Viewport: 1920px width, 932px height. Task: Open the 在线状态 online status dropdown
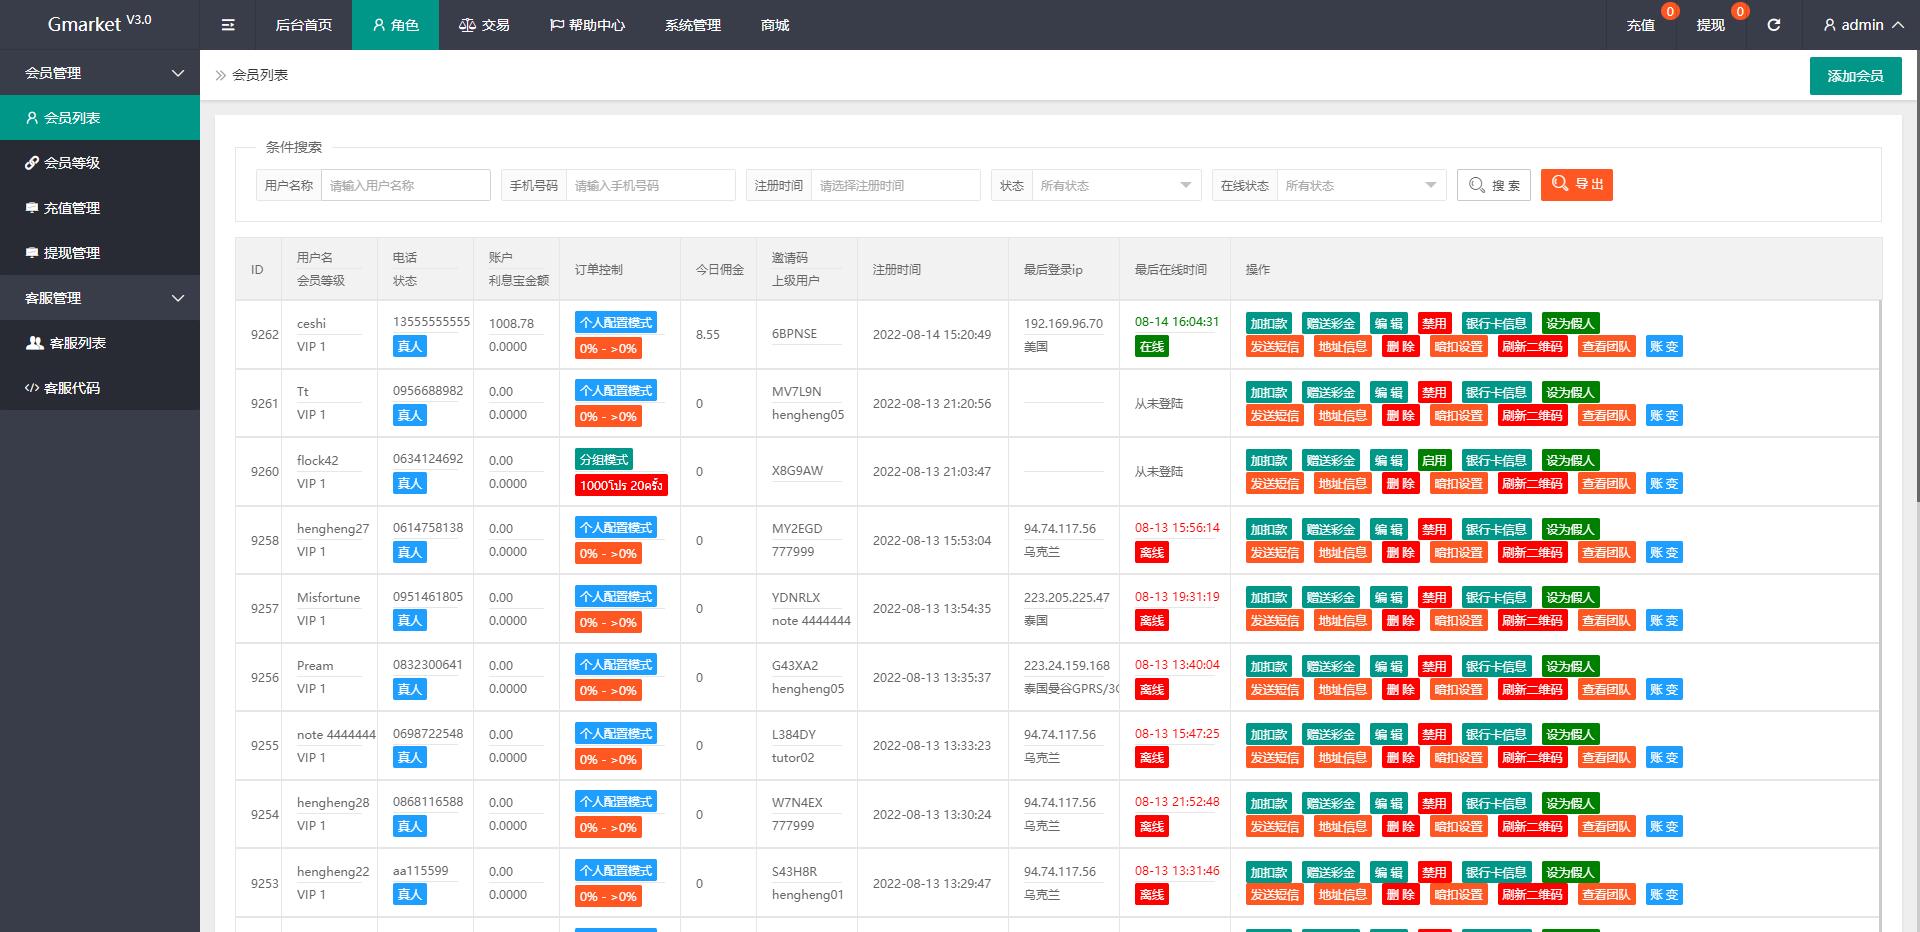(x=1360, y=185)
